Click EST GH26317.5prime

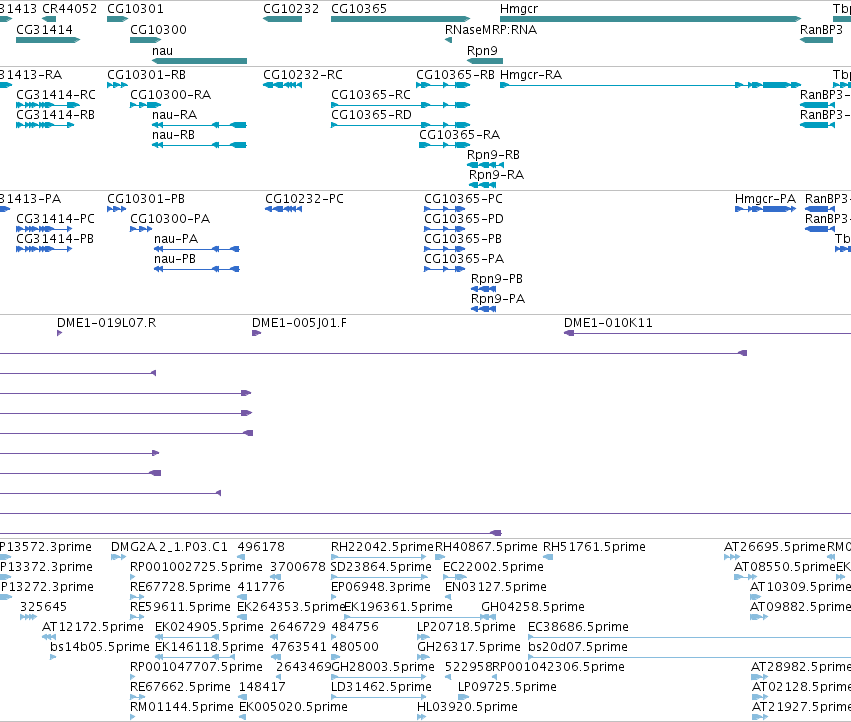[468, 647]
